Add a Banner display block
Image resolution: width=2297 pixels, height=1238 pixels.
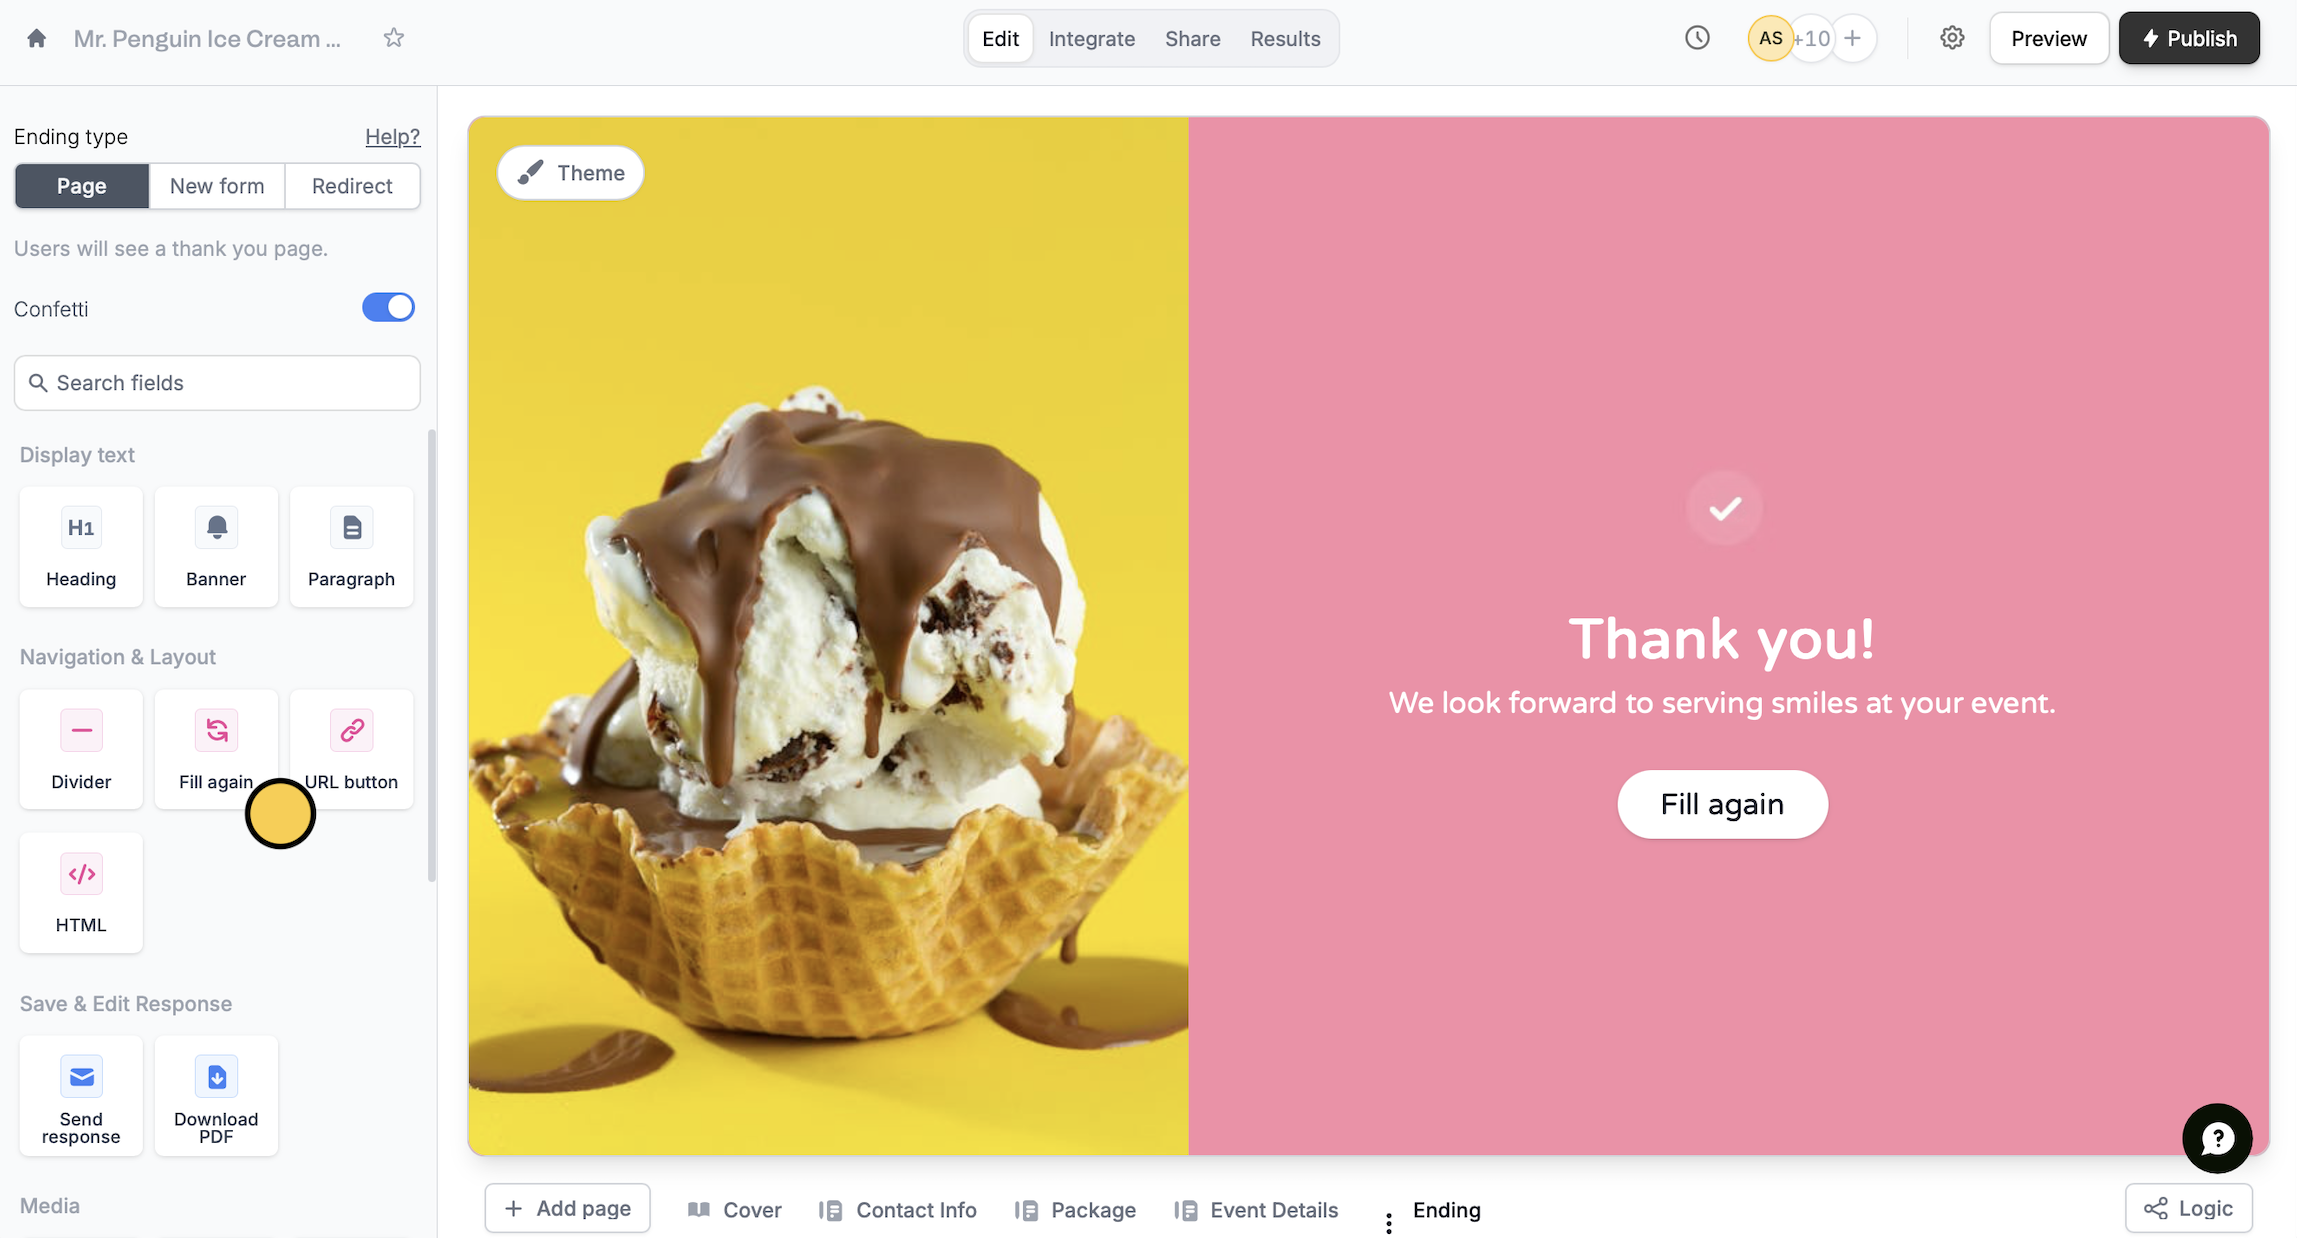[216, 547]
